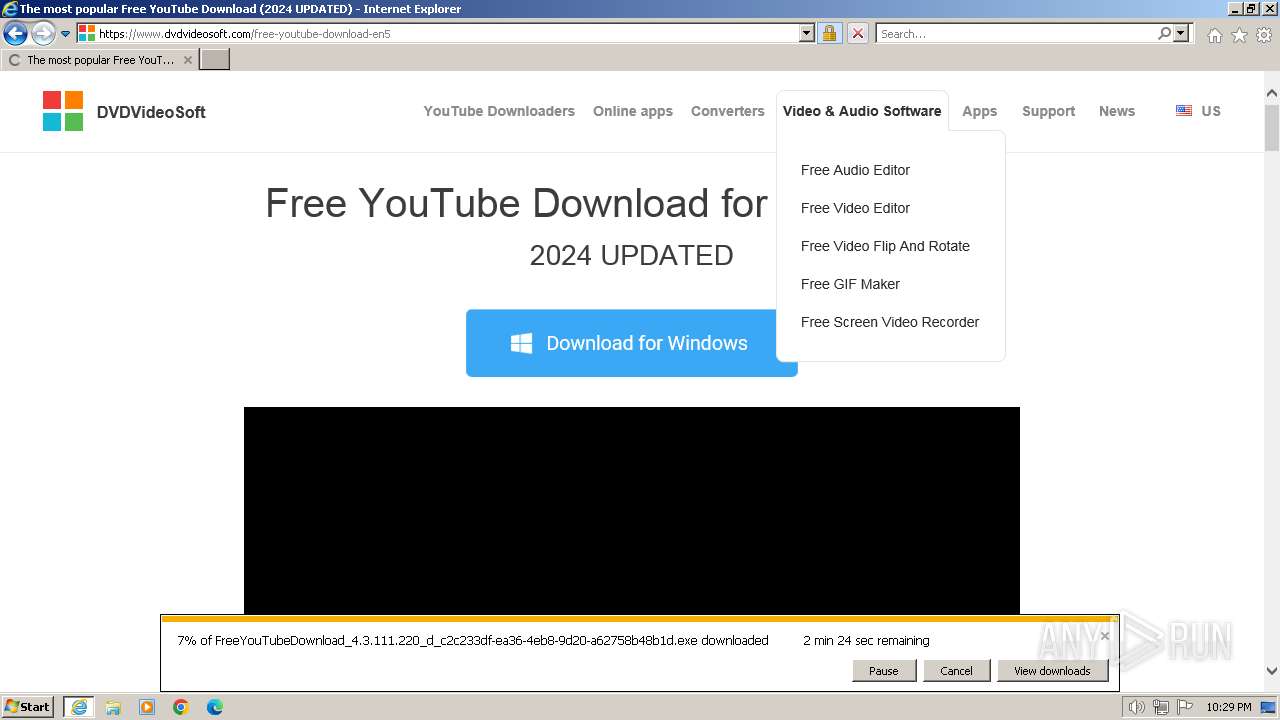Viewport: 1280px width, 720px height.
Task: Click the Action Center flag icon
Action: (1187, 707)
